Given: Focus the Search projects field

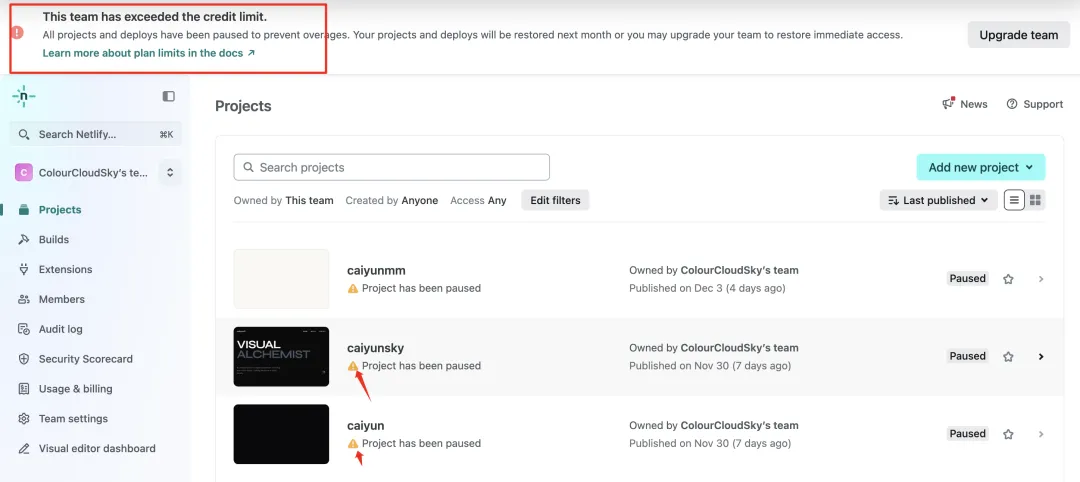Looking at the screenshot, I should pos(392,167).
